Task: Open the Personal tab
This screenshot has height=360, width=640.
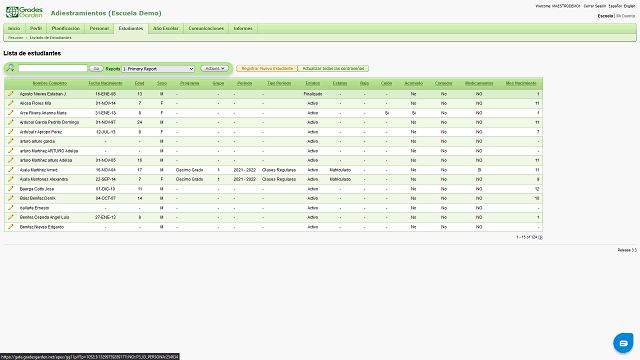Action: (x=99, y=29)
